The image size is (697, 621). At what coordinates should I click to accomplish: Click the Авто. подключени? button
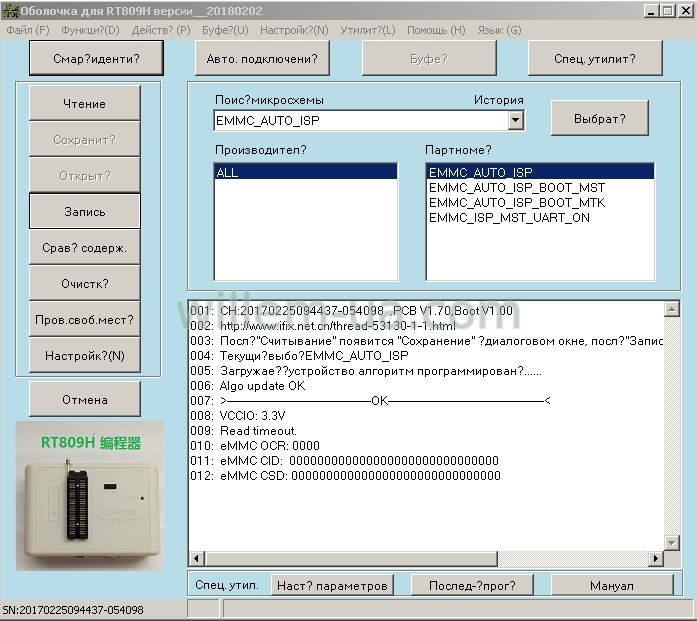[262, 58]
